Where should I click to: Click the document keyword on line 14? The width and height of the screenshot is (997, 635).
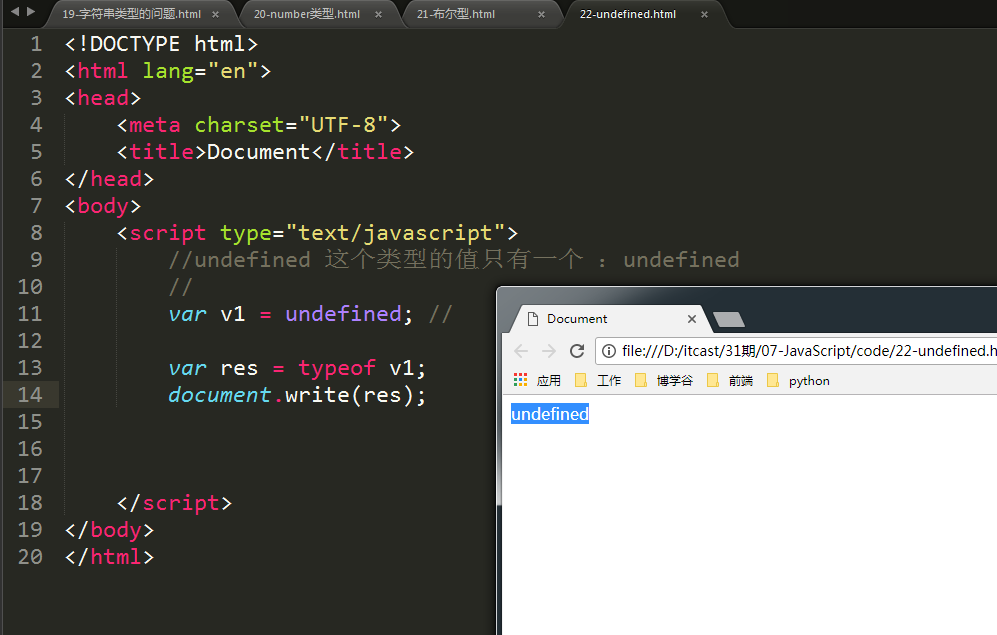(220, 395)
